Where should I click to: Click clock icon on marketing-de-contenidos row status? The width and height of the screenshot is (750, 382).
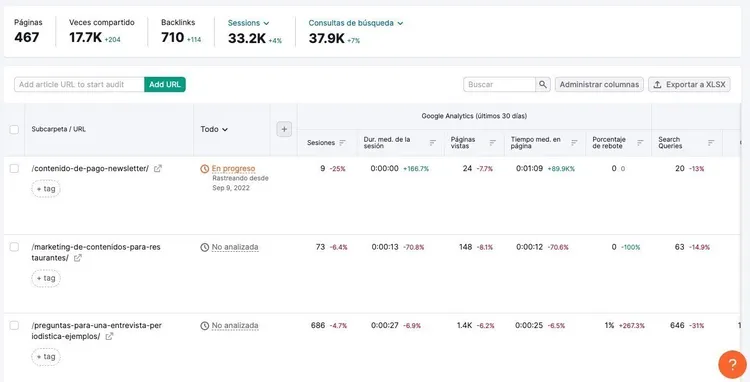click(205, 247)
